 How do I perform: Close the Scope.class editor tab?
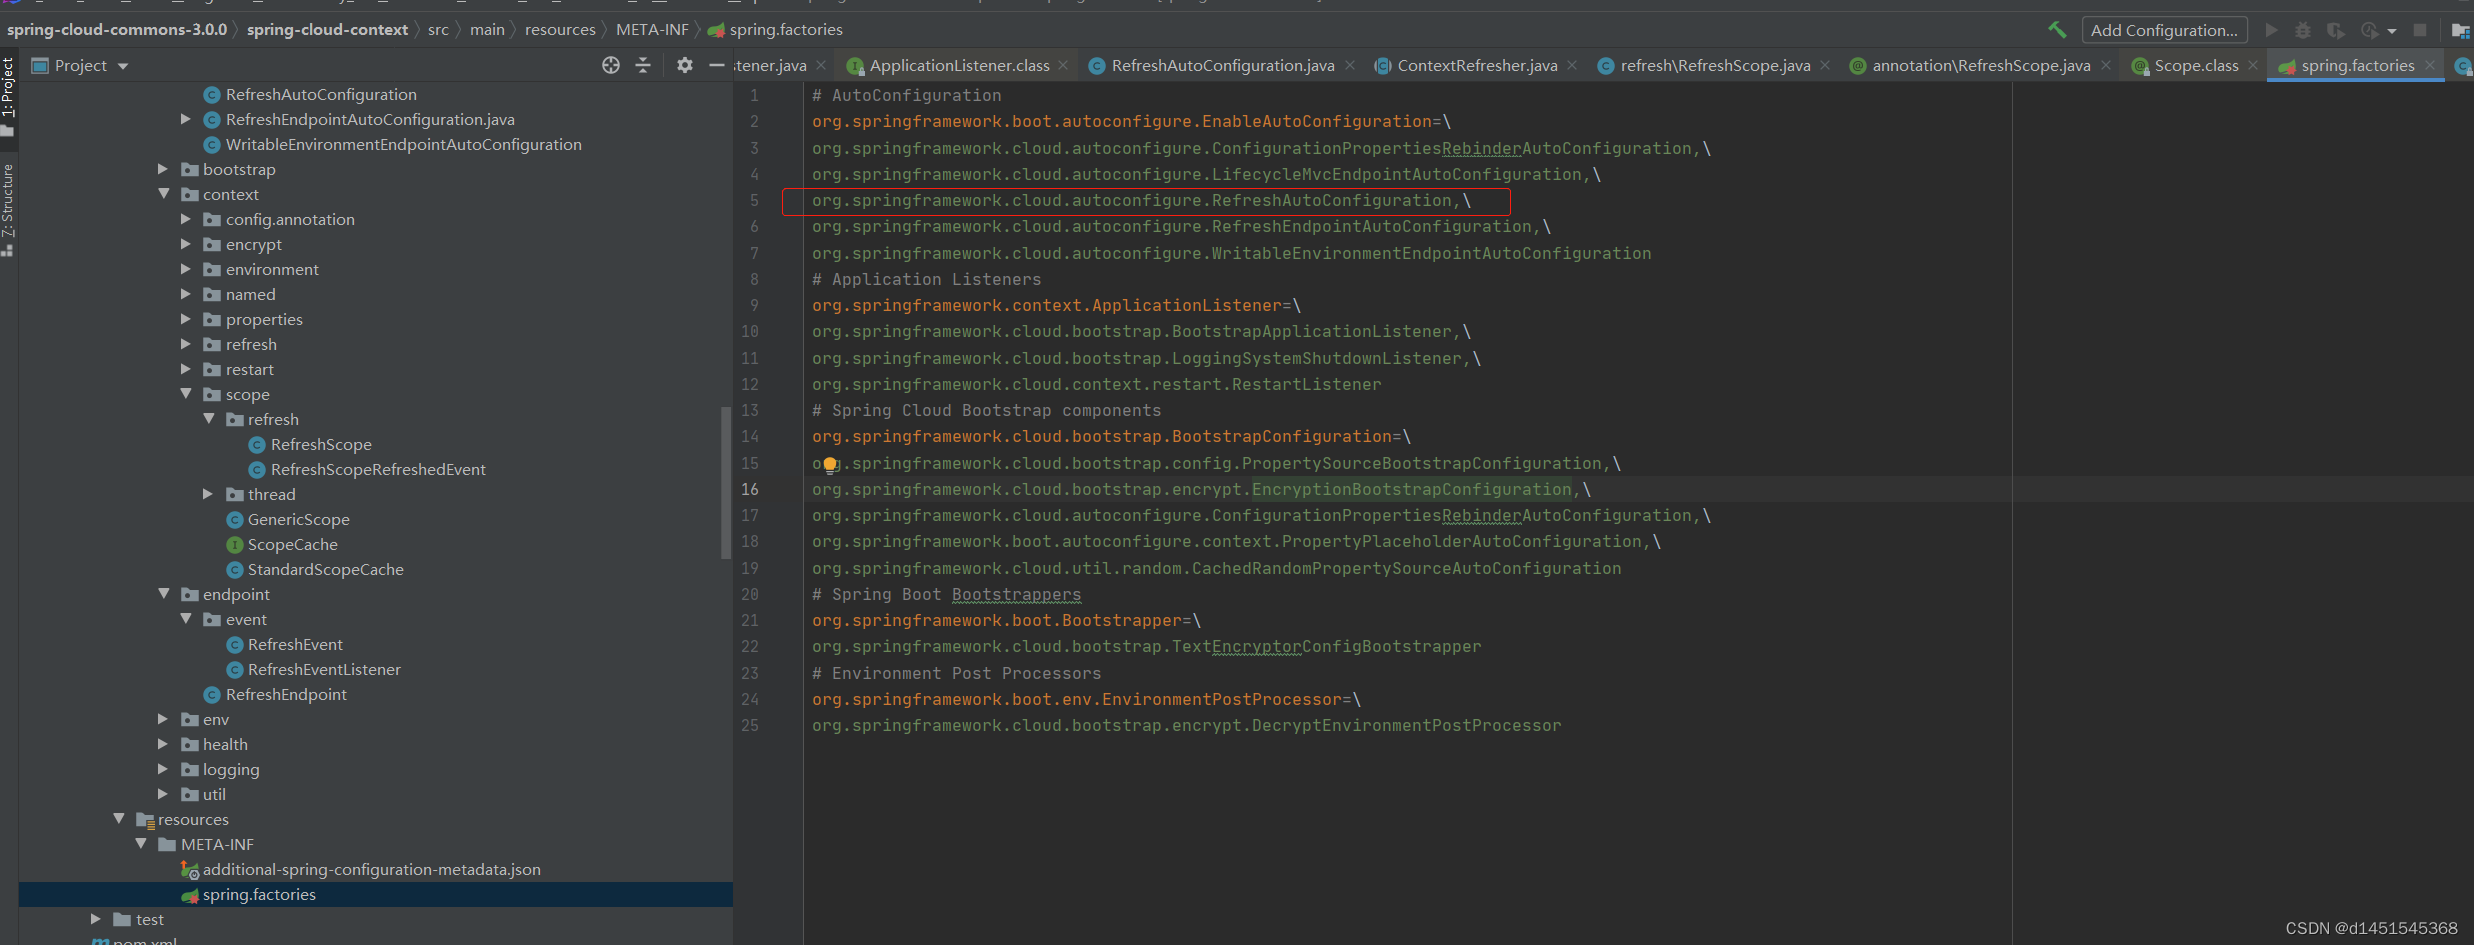point(2253,65)
